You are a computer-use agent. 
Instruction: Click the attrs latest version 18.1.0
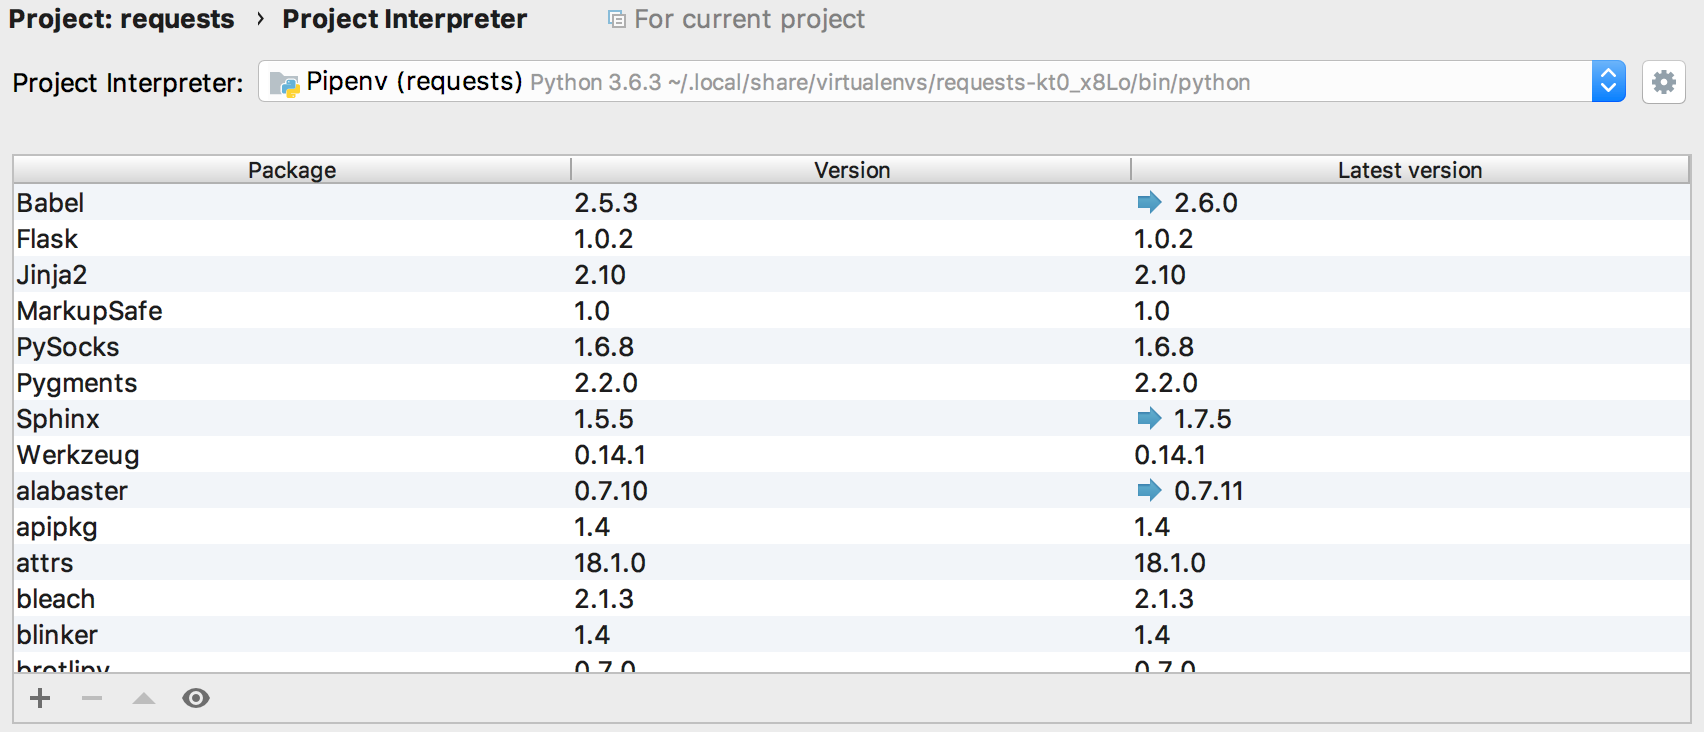click(1170, 562)
